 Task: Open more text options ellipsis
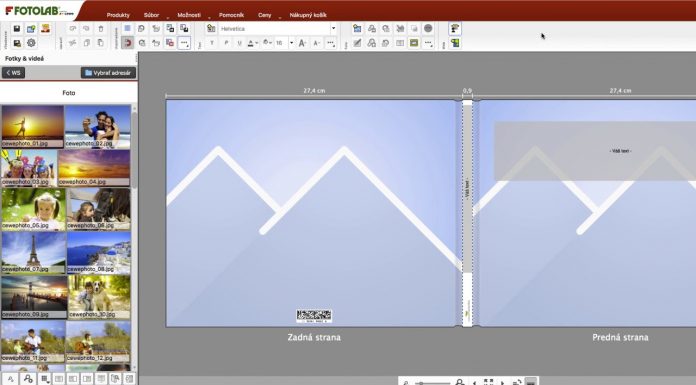coord(331,43)
